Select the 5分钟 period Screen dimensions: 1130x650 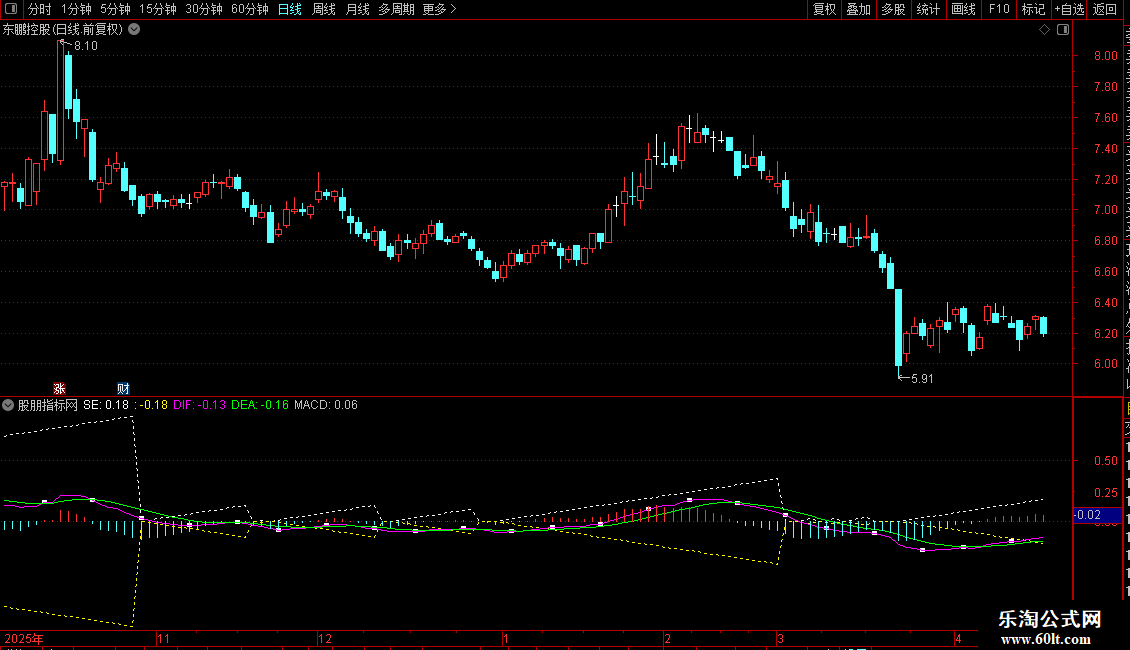pos(115,9)
